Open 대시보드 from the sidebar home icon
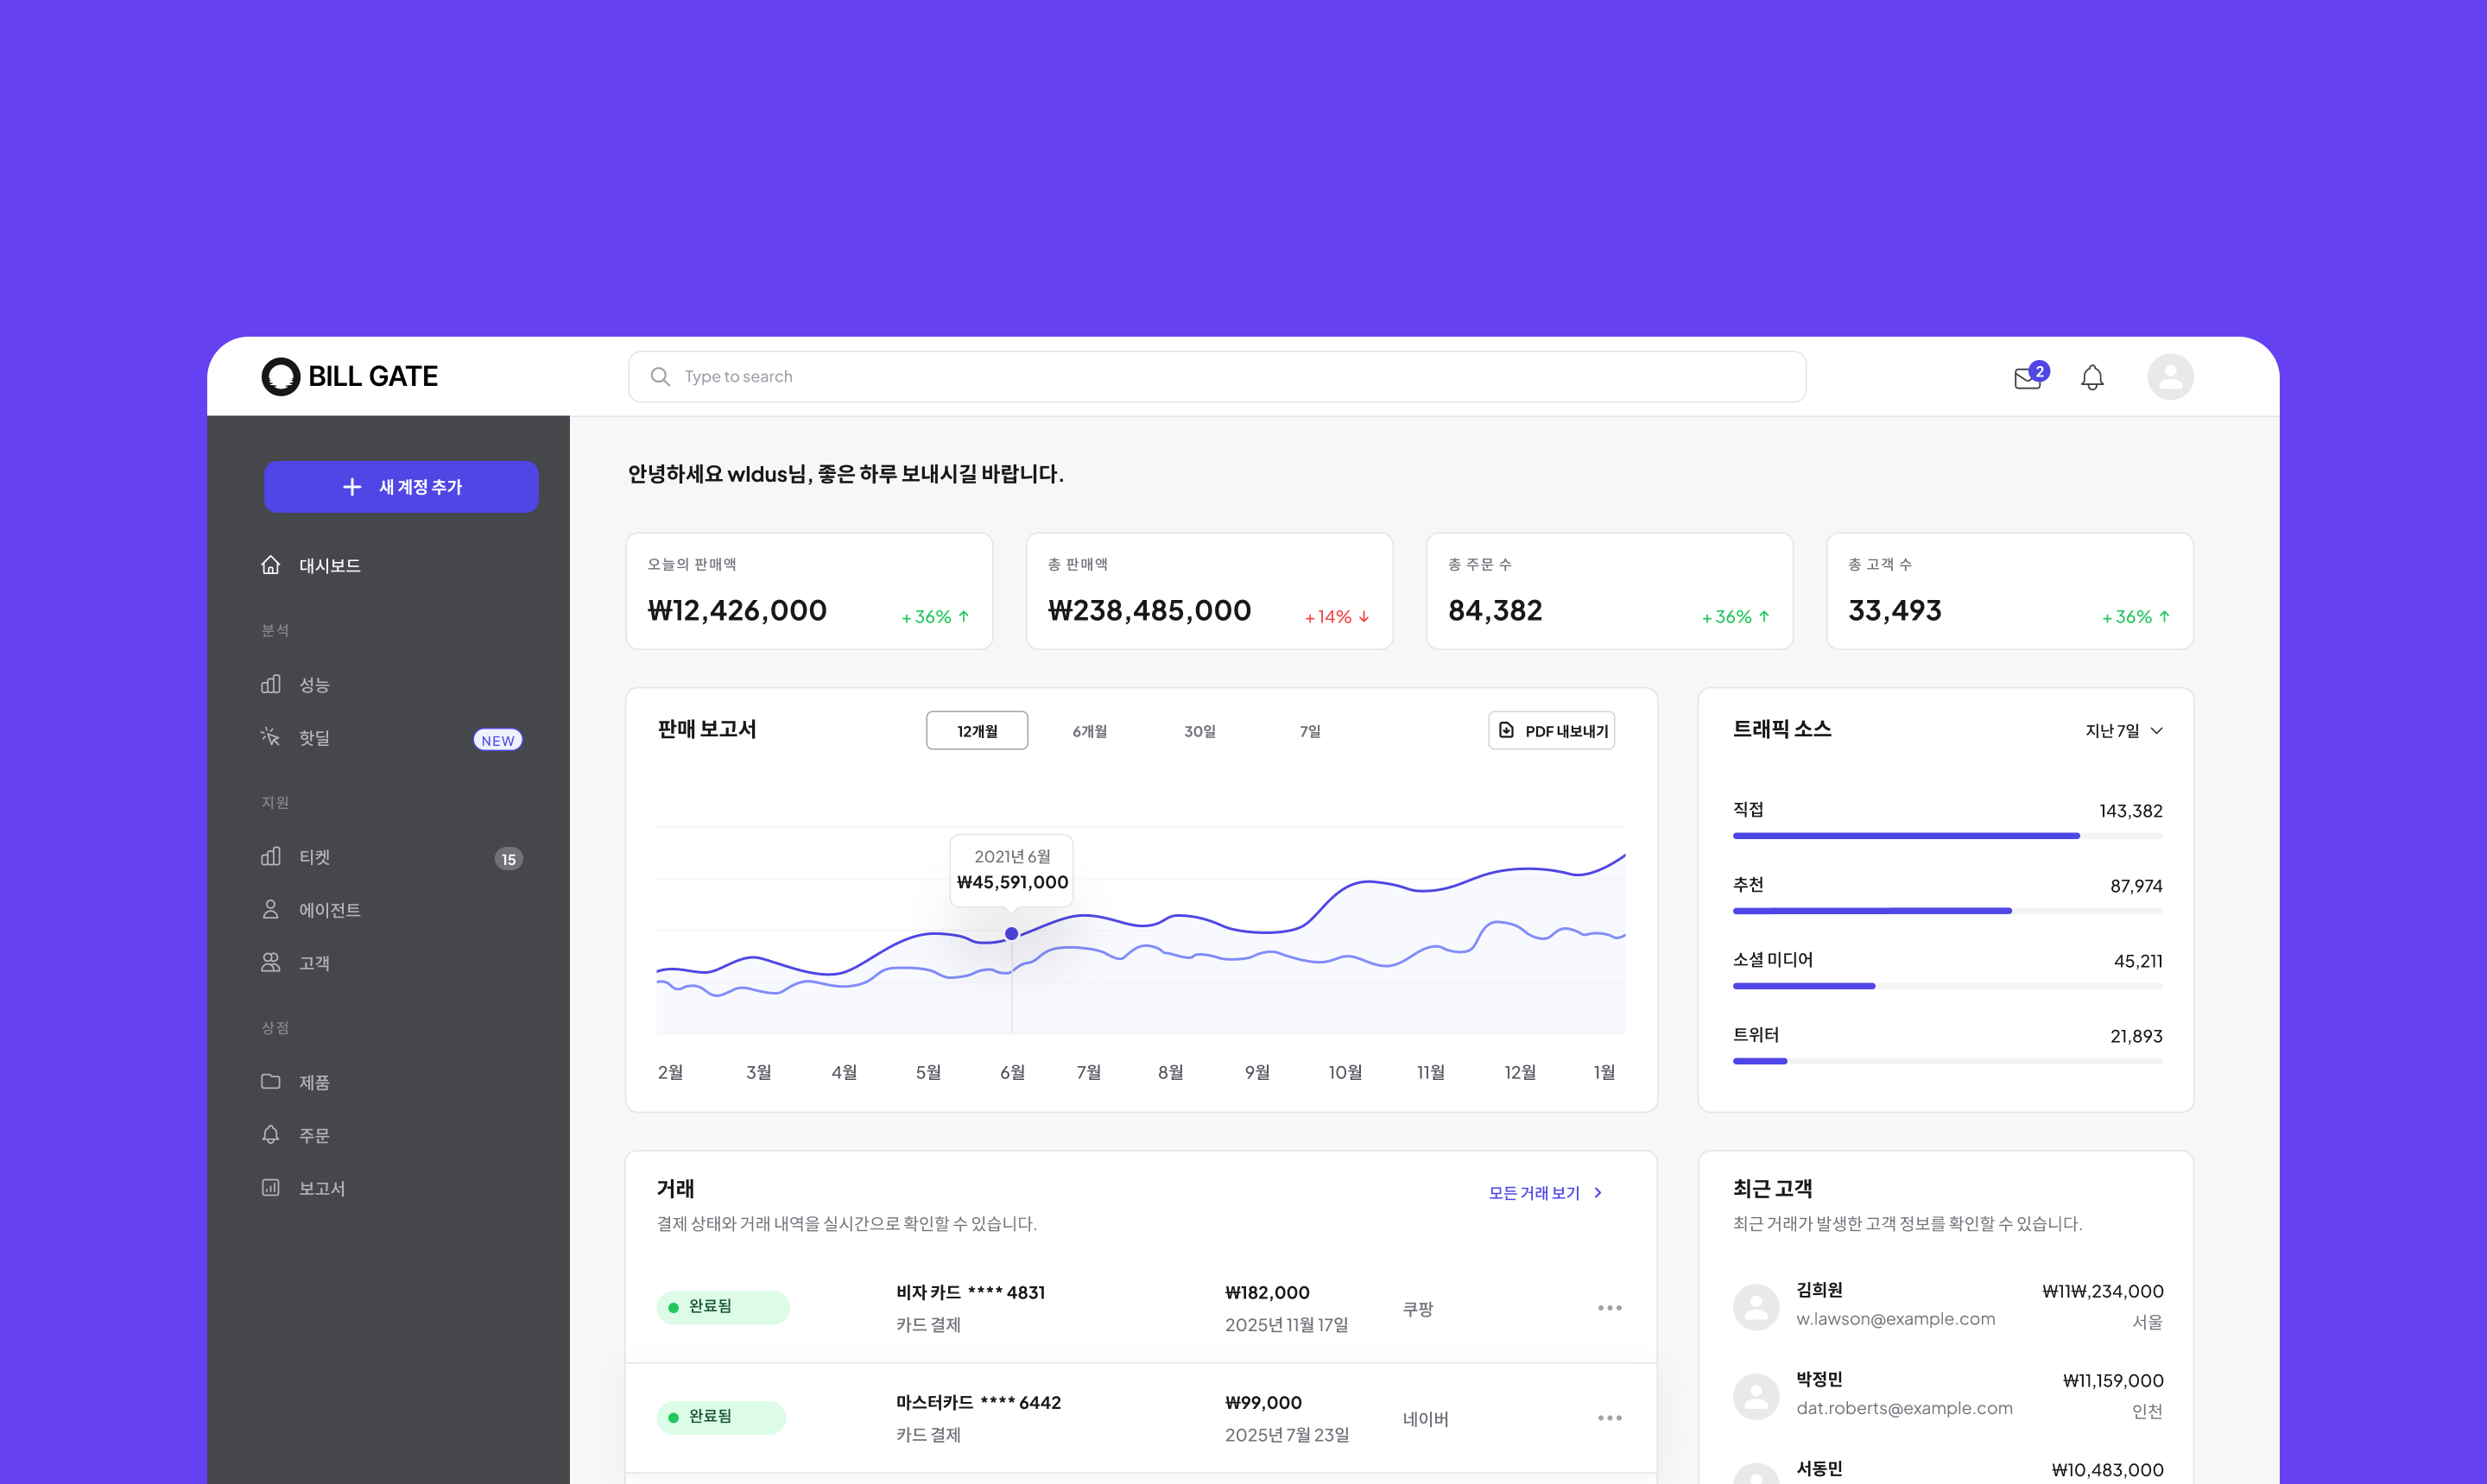This screenshot has width=2487, height=1484. 312,566
